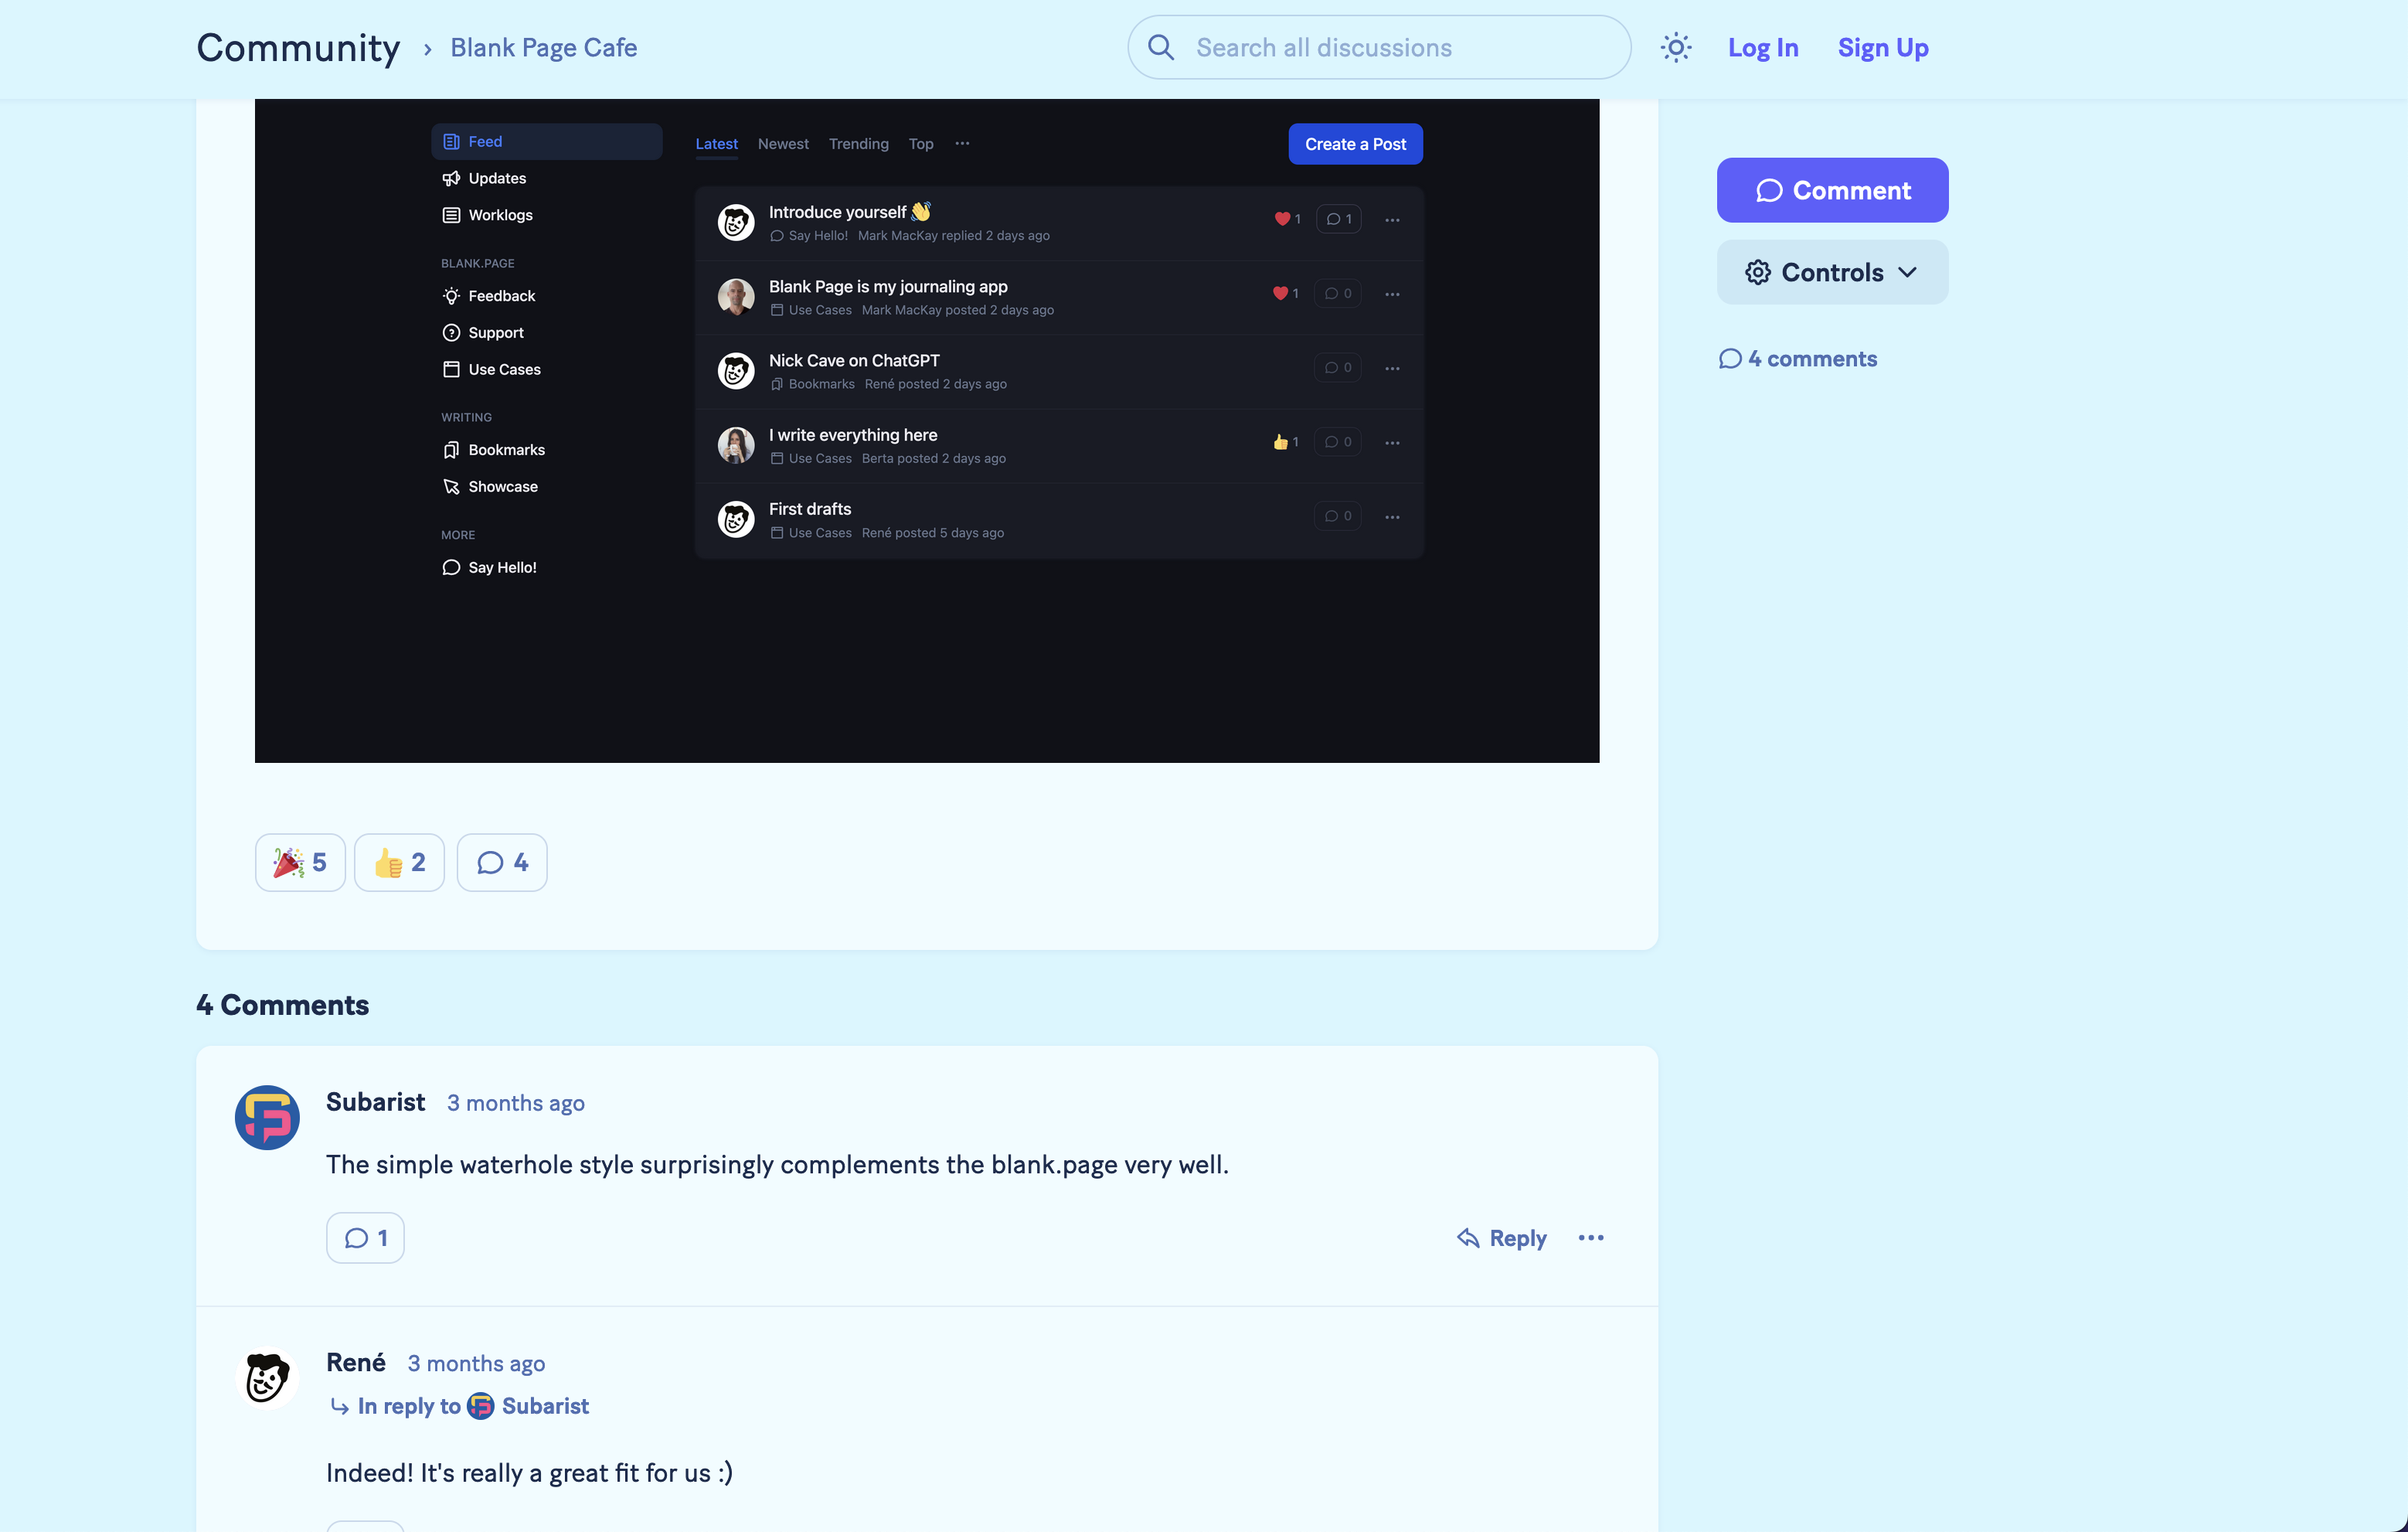
Task: Open the Sign Up link
Action: [1883, 47]
